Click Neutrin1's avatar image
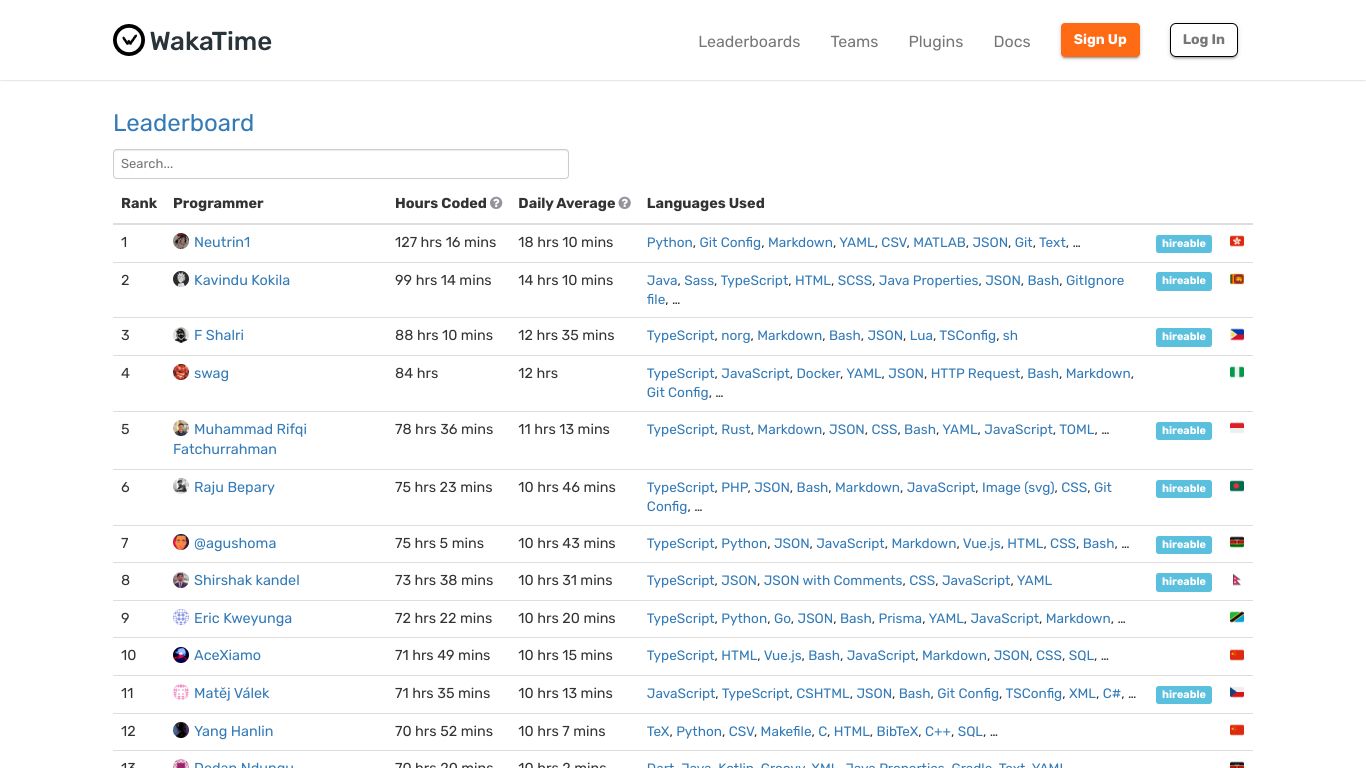The height and width of the screenshot is (768, 1366). pos(181,241)
